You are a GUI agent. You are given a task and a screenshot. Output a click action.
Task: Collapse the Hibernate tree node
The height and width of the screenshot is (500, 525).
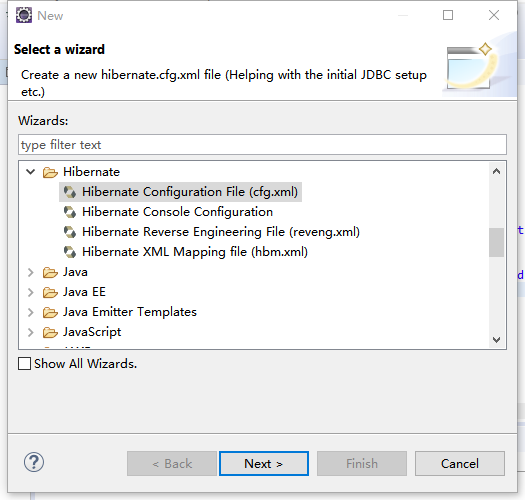[30, 172]
